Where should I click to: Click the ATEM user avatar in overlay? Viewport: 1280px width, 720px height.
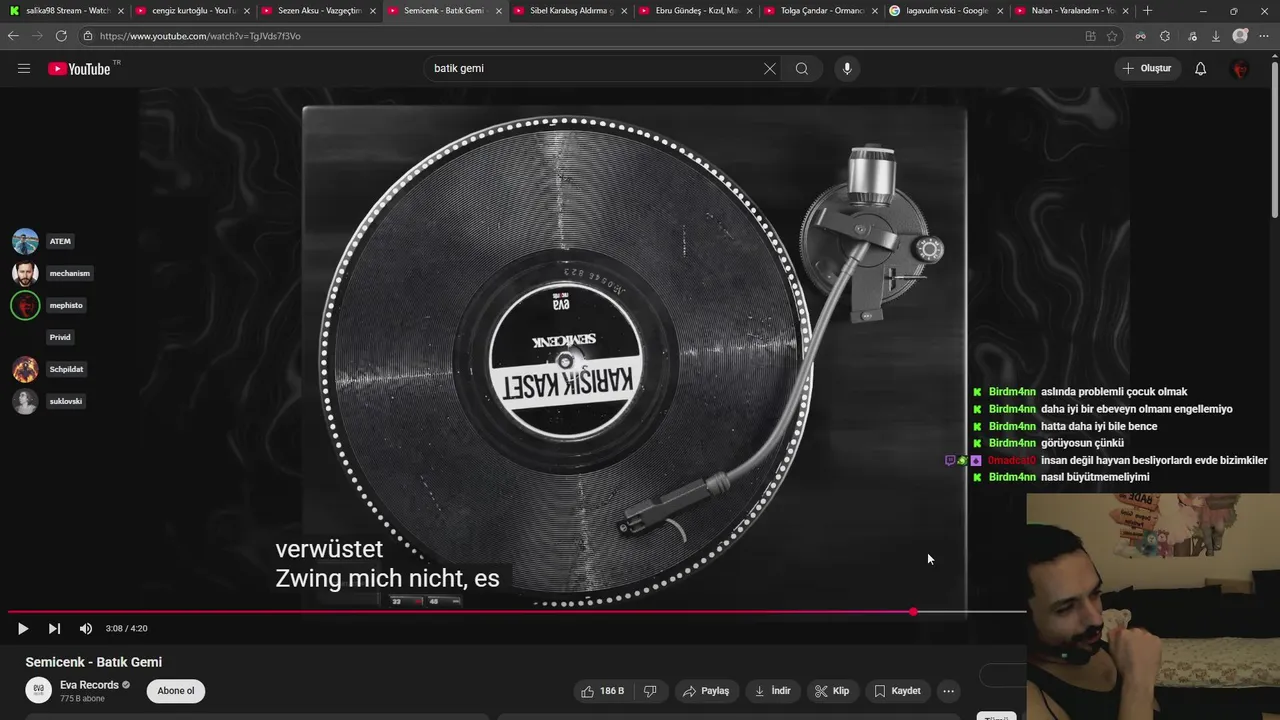tap(25, 241)
